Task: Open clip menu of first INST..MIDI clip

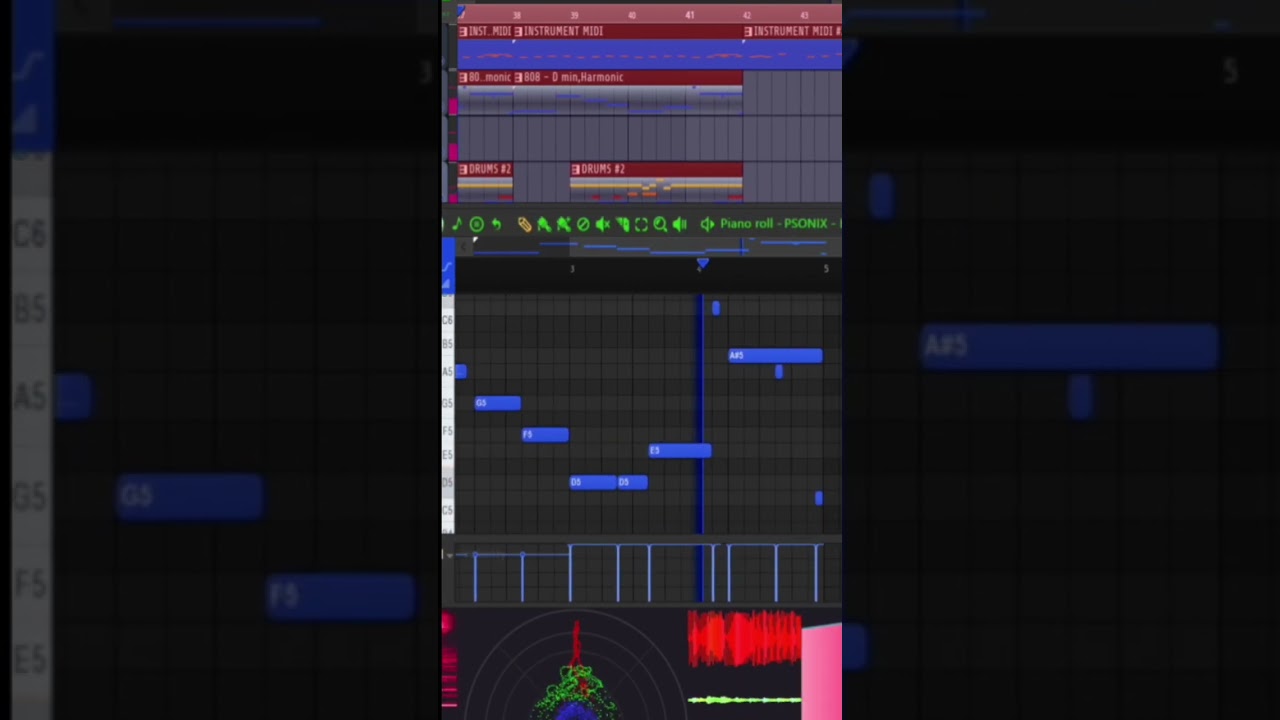Action: click(x=463, y=32)
